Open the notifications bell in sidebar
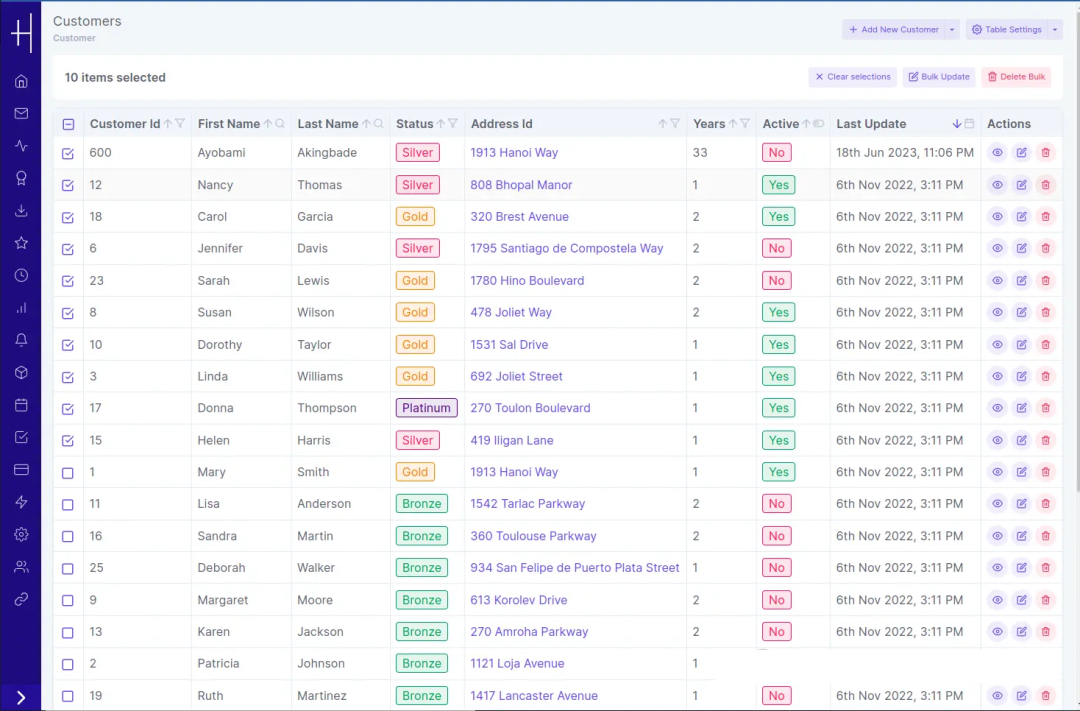 tap(21, 340)
